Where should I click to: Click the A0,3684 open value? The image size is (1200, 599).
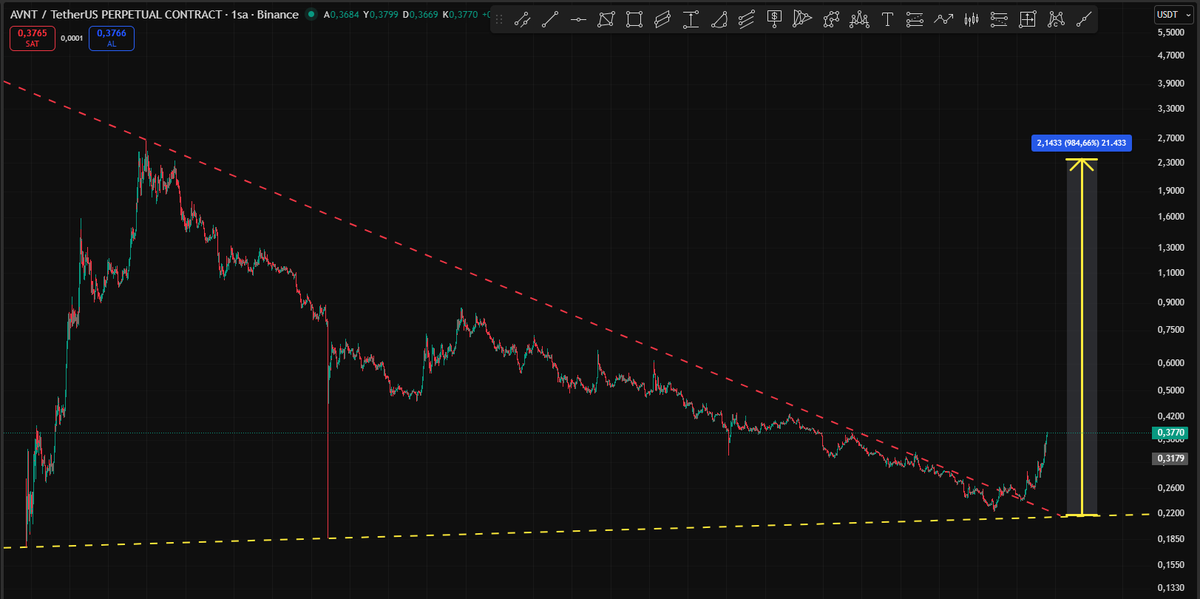point(342,14)
